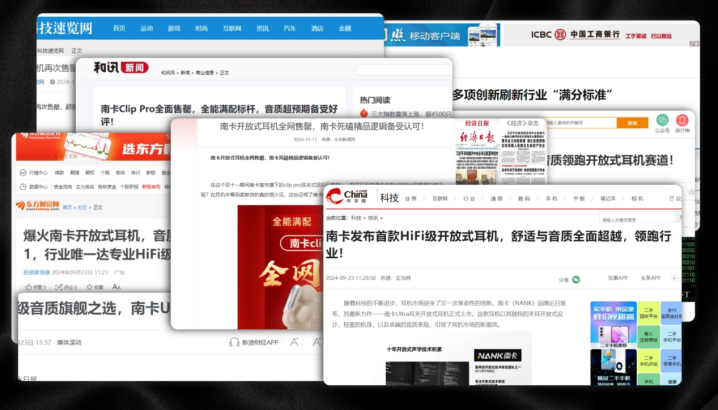Open the red 排行榜 icon

point(682,120)
